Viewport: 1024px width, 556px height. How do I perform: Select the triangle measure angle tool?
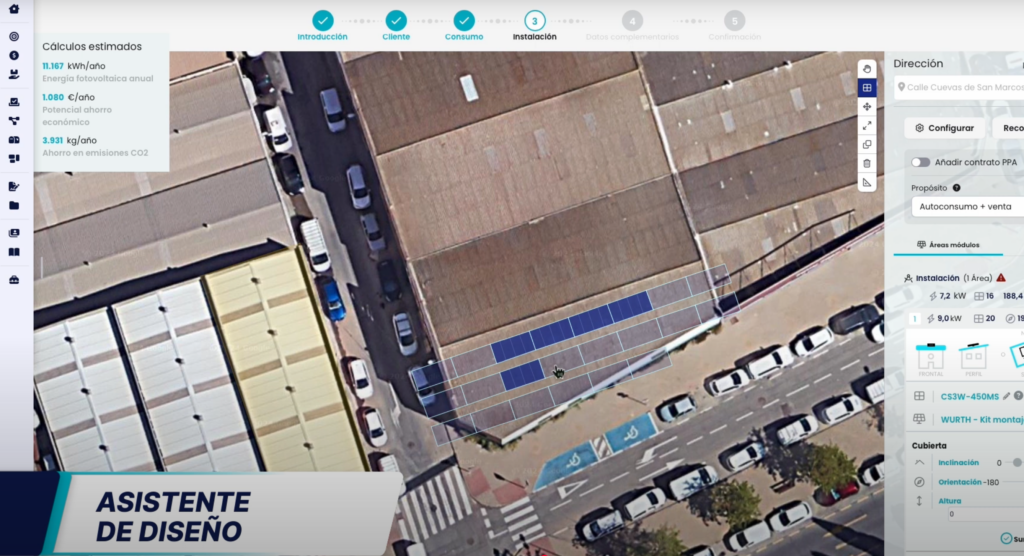tap(867, 182)
